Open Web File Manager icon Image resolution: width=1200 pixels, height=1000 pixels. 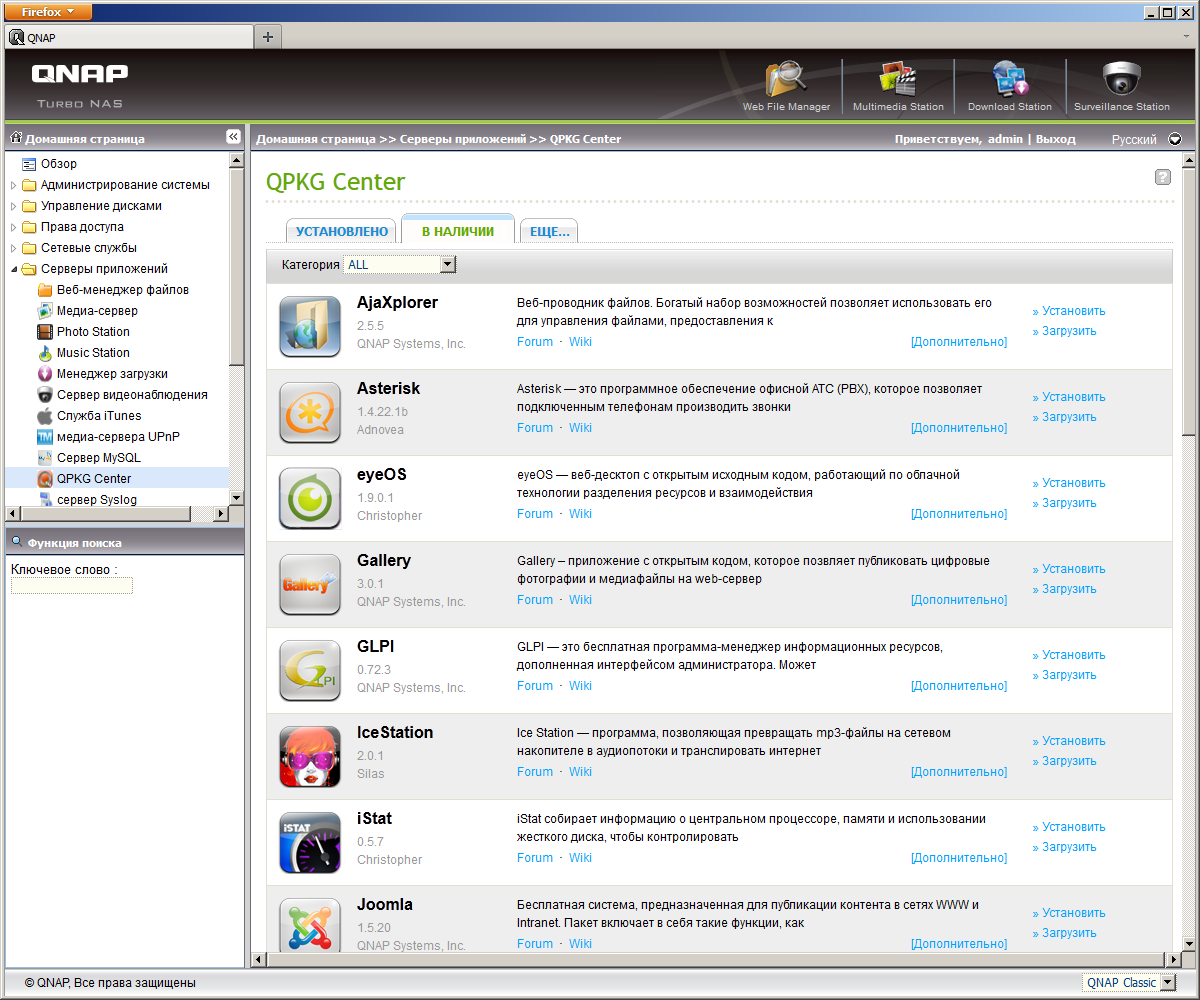click(x=786, y=79)
